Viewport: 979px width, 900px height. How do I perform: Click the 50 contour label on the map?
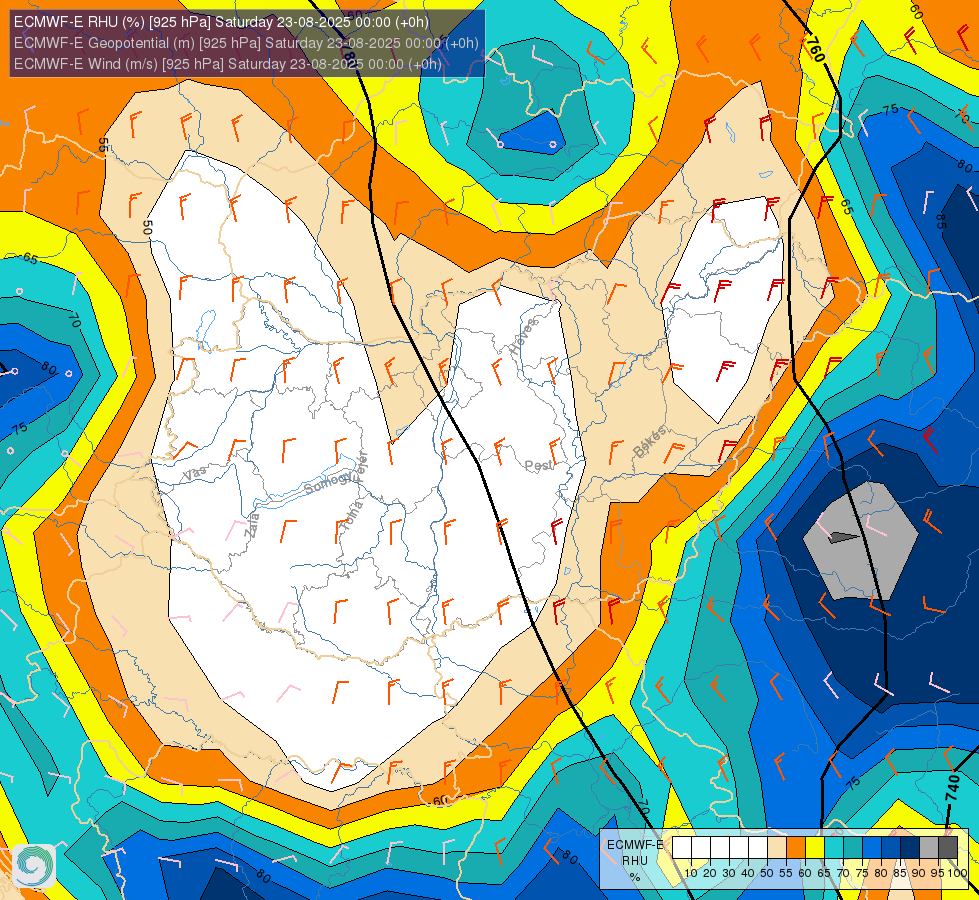147,227
